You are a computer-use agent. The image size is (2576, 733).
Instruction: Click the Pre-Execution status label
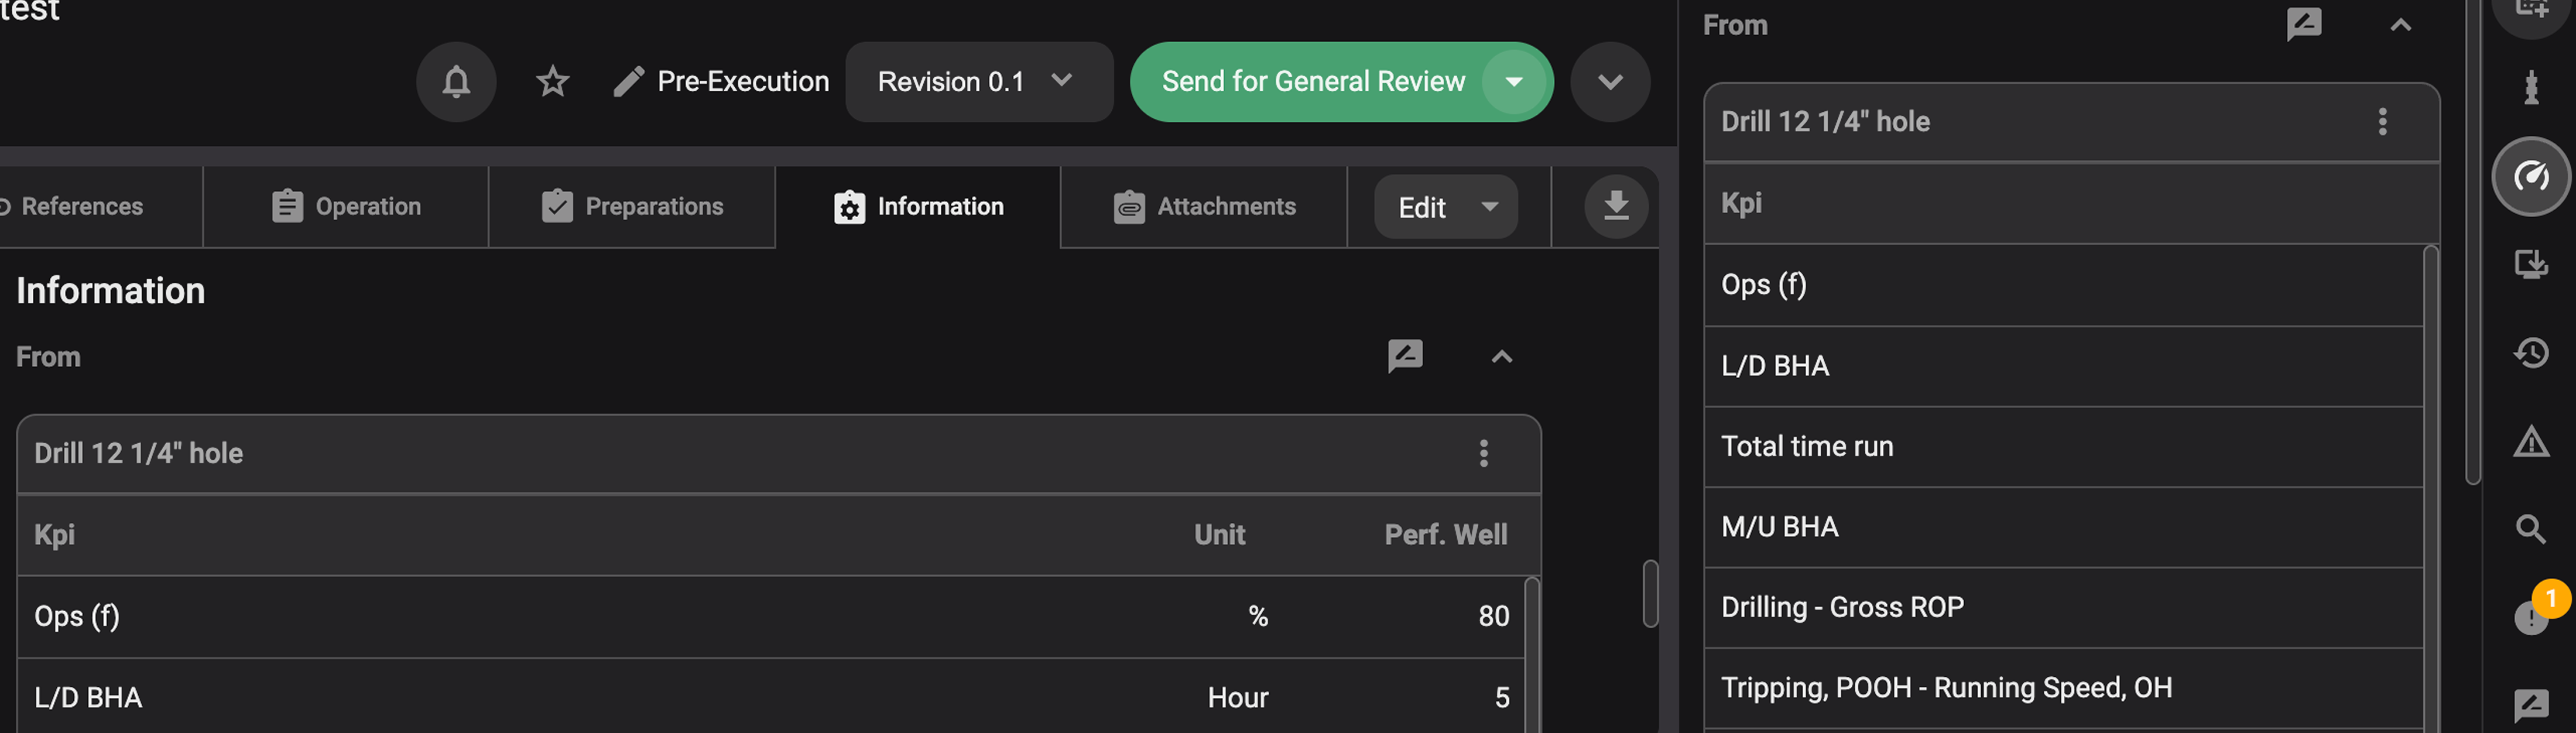pyautogui.click(x=742, y=81)
